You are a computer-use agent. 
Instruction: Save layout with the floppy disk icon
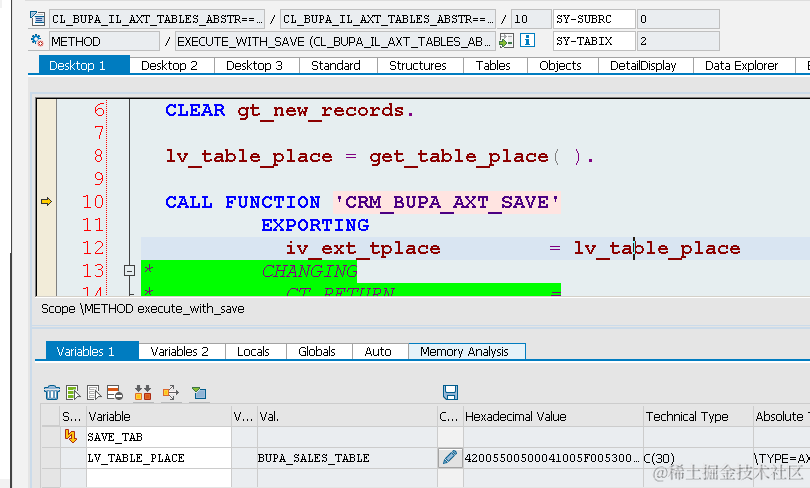click(x=450, y=392)
